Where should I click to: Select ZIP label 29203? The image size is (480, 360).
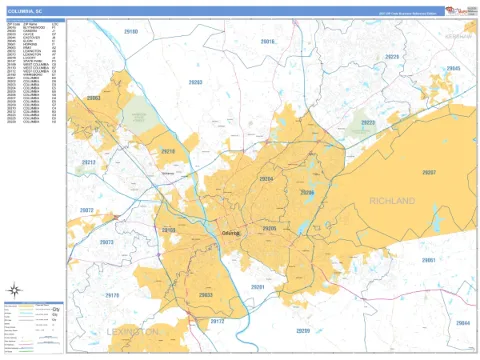coord(195,82)
